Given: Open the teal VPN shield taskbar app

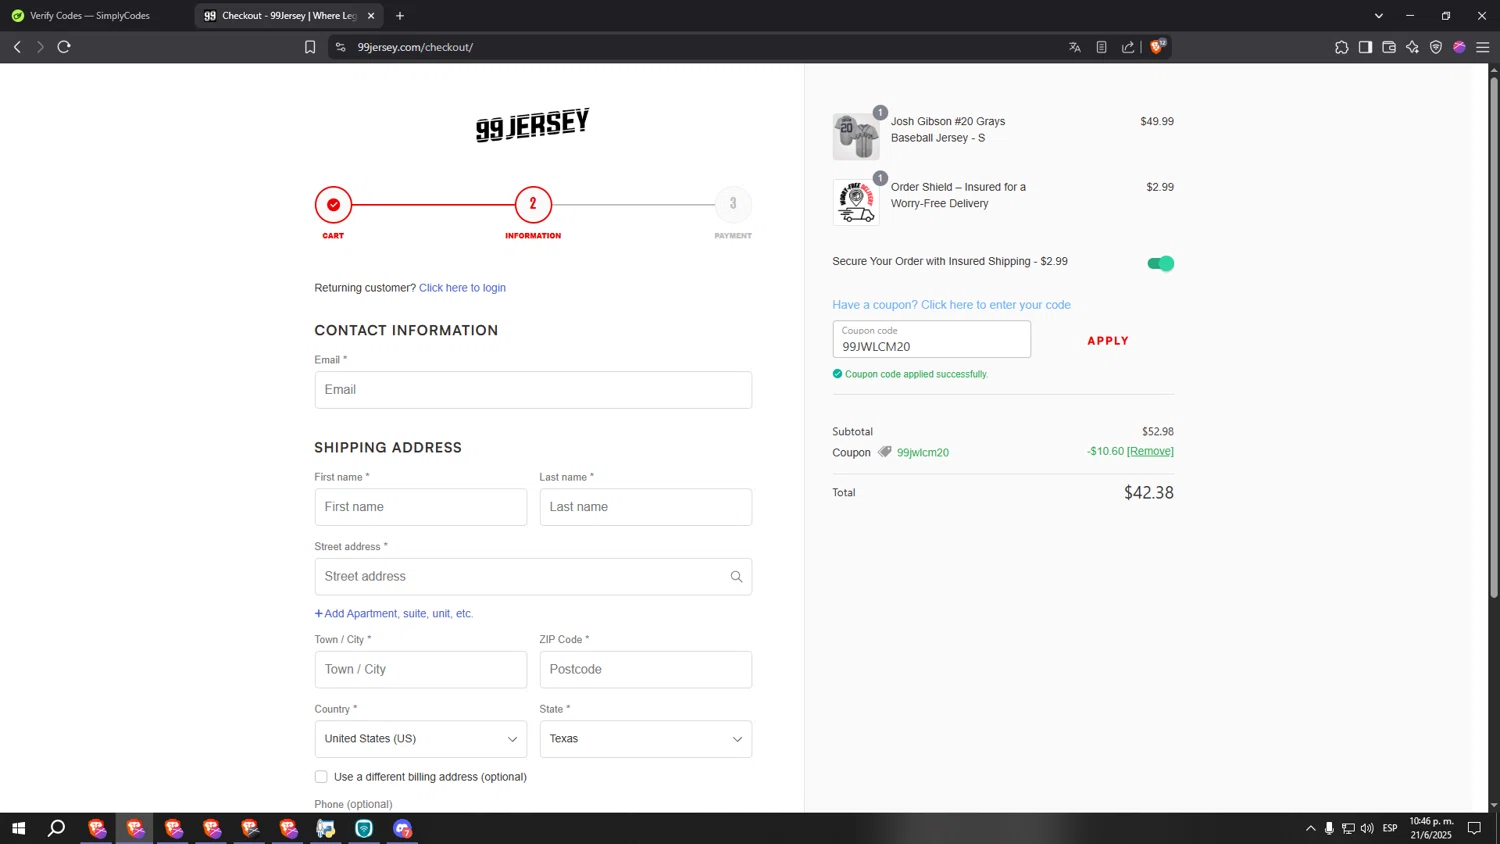Looking at the screenshot, I should (364, 828).
